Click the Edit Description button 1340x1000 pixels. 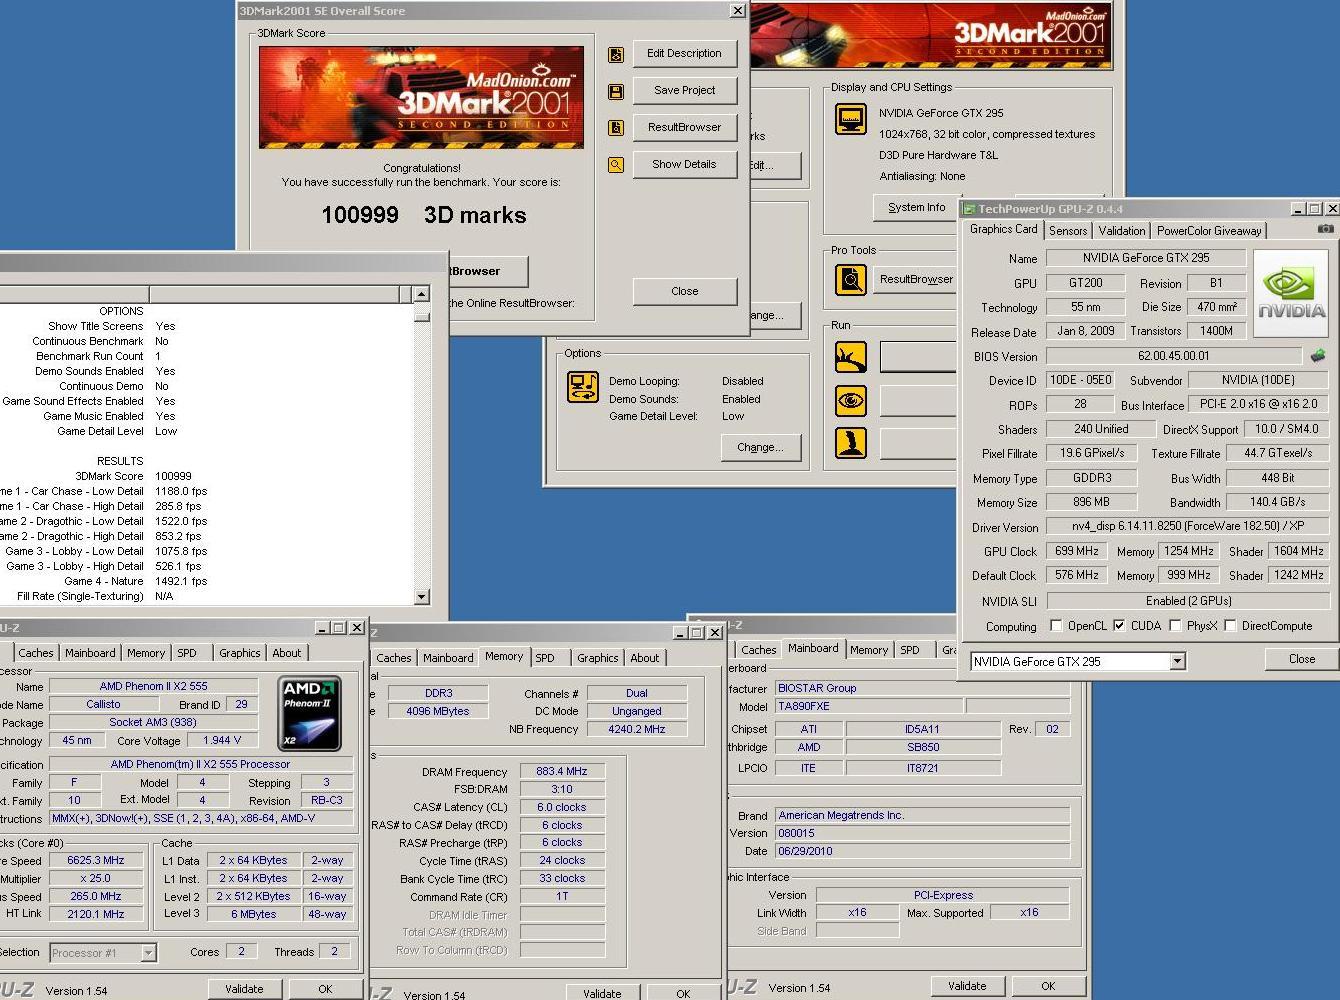[x=684, y=54]
